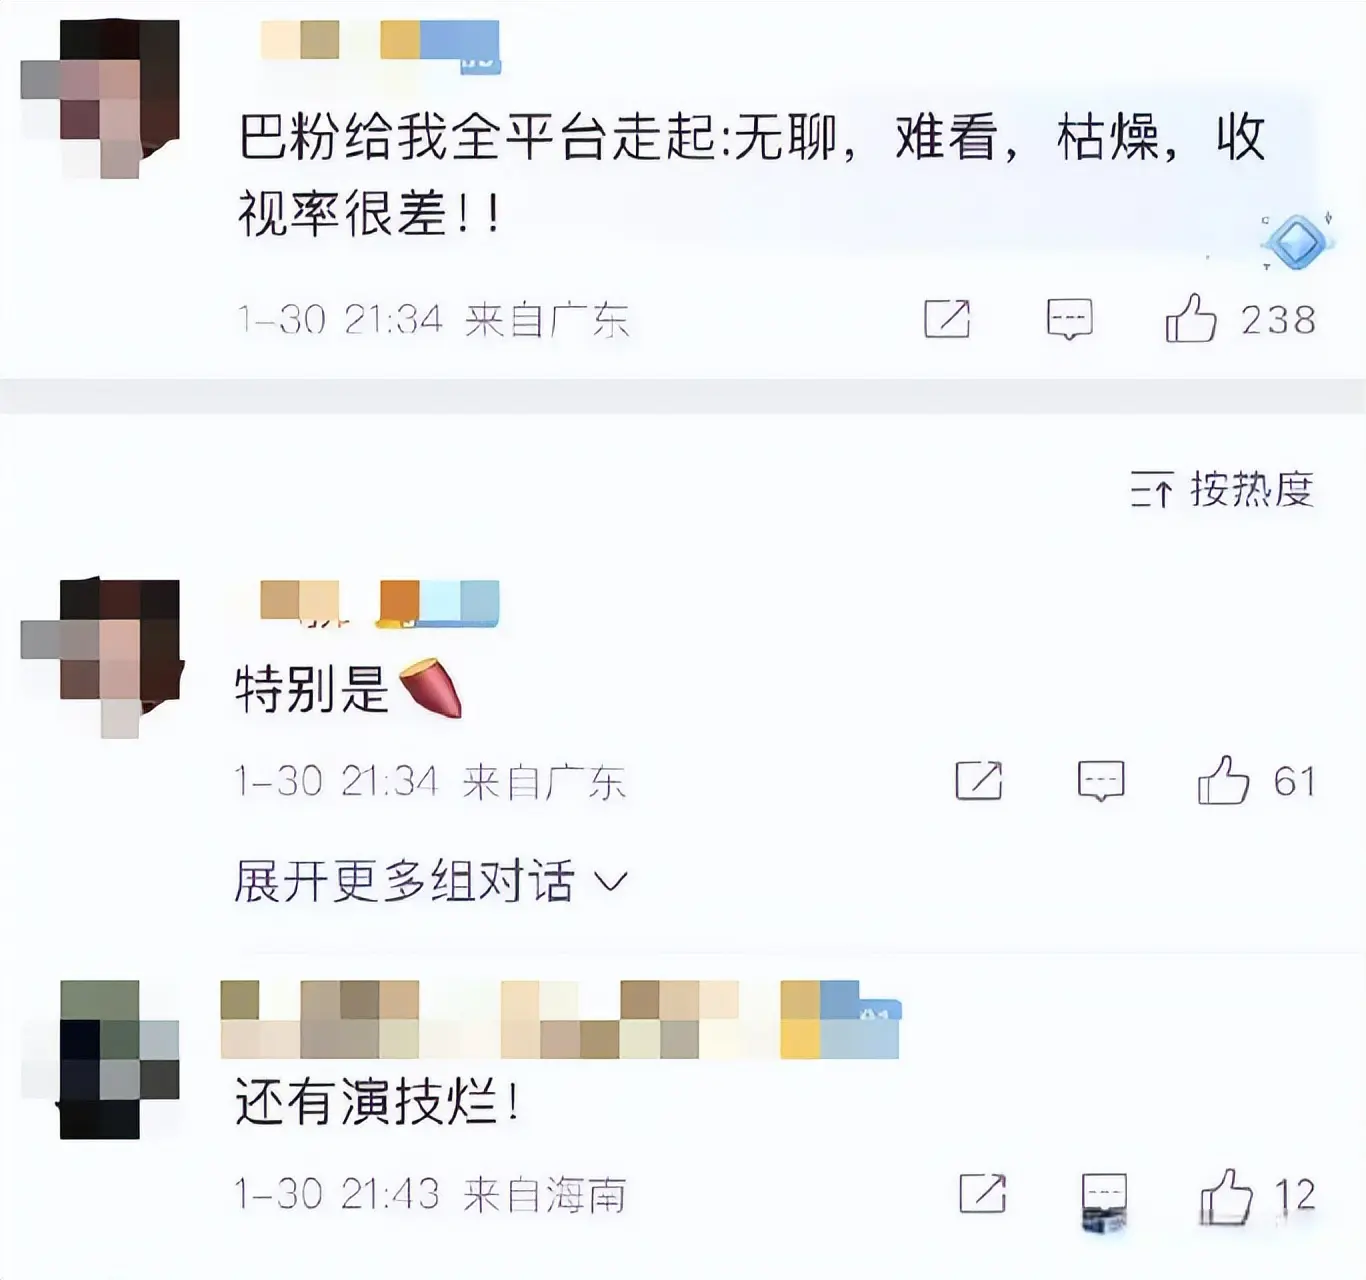
Task: Change sort order via 按热度
Action: pyautogui.click(x=1222, y=490)
